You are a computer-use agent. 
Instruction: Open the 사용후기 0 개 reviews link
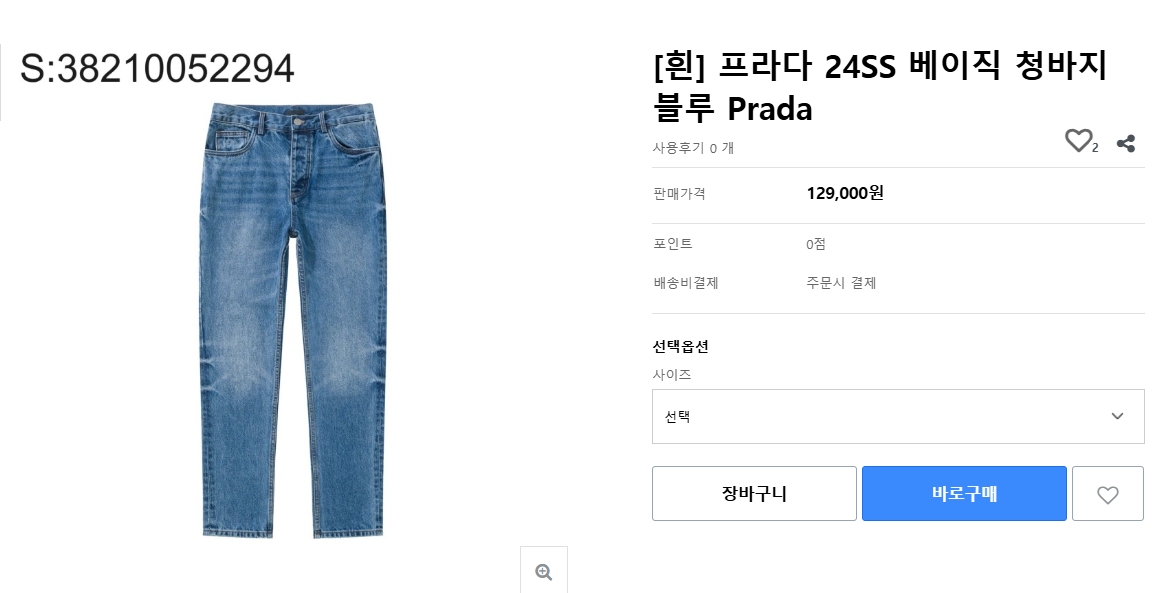point(693,148)
